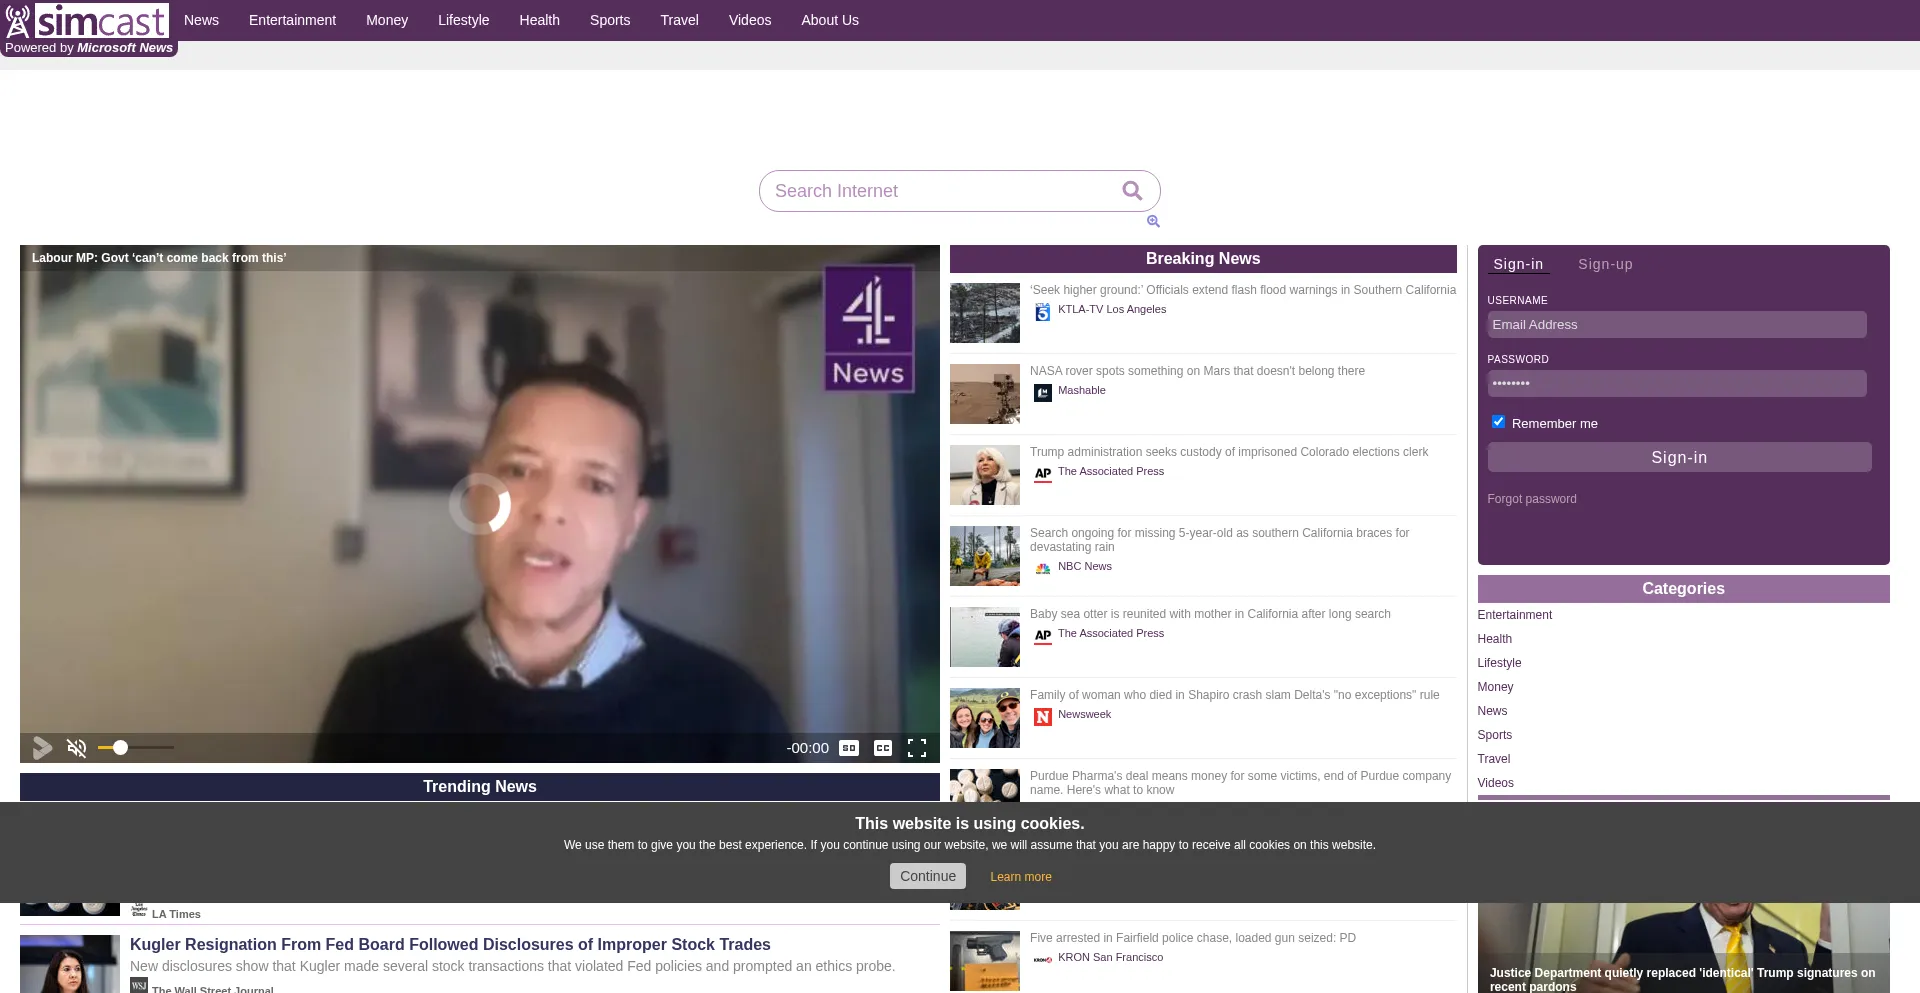Uncheck the Remember me checkbox
1920x993 pixels.
(1498, 422)
